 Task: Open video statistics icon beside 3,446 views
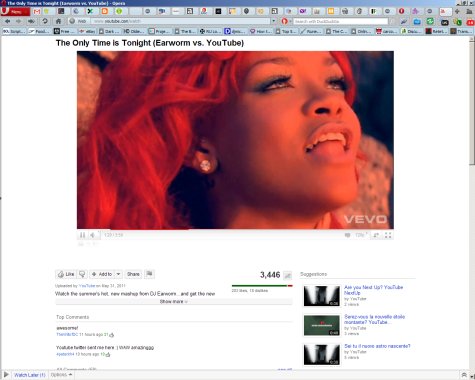coord(287,275)
